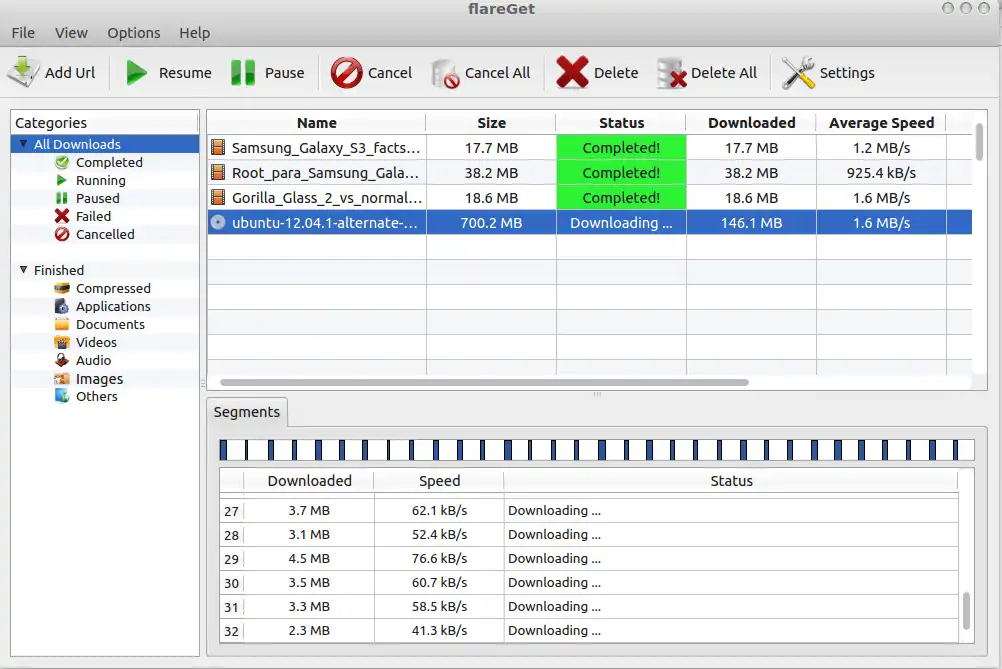
Task: Select the Samsung_Galaxy_S3_facts download name
Action: (x=326, y=148)
